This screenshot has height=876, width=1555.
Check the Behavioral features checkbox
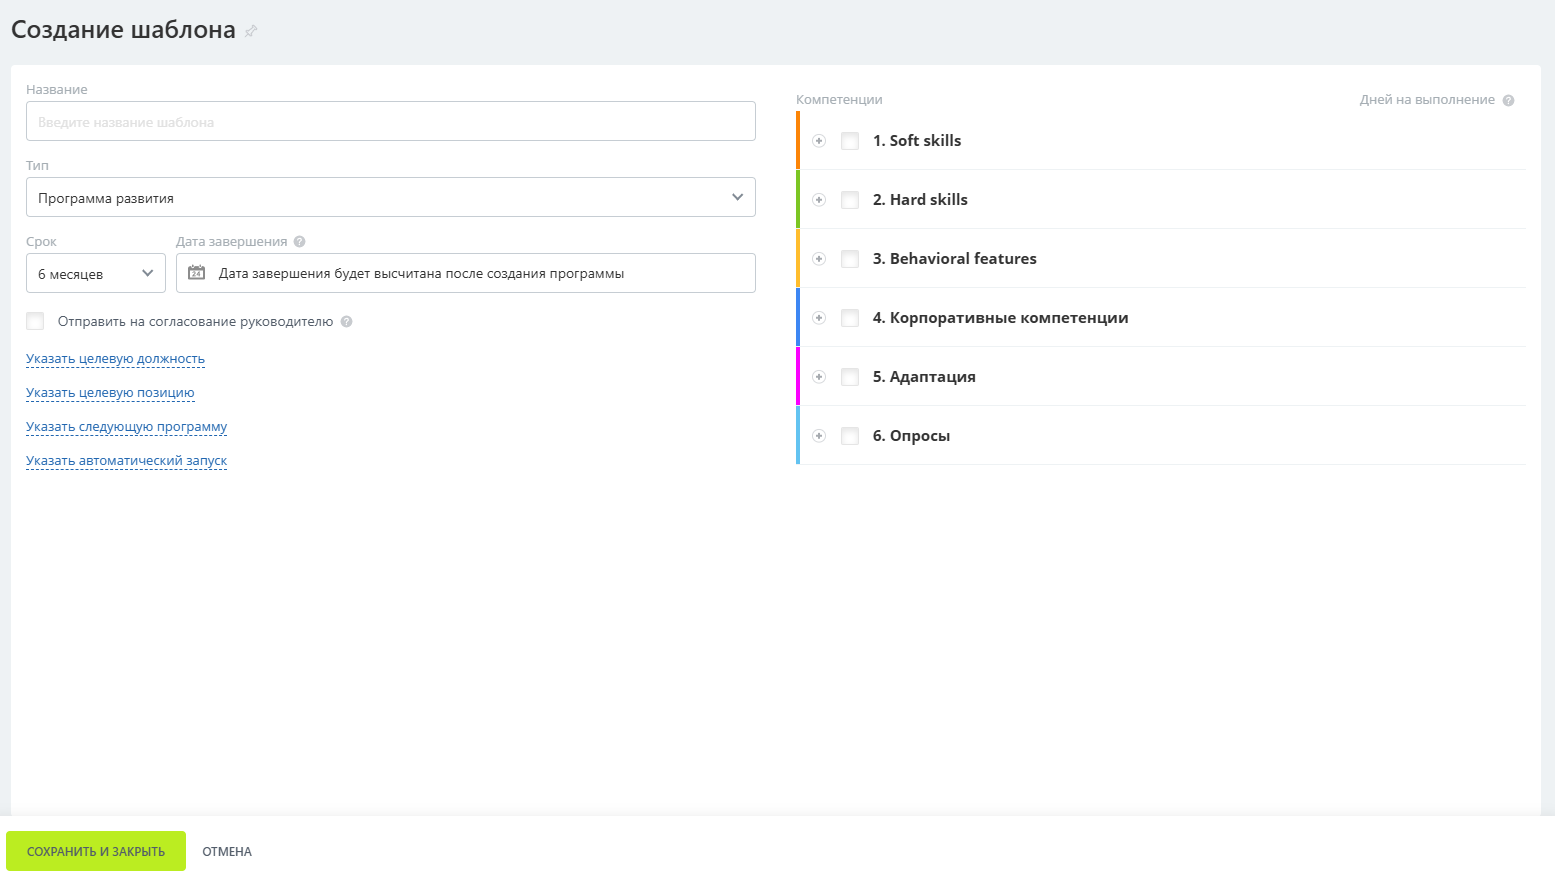pyautogui.click(x=850, y=259)
